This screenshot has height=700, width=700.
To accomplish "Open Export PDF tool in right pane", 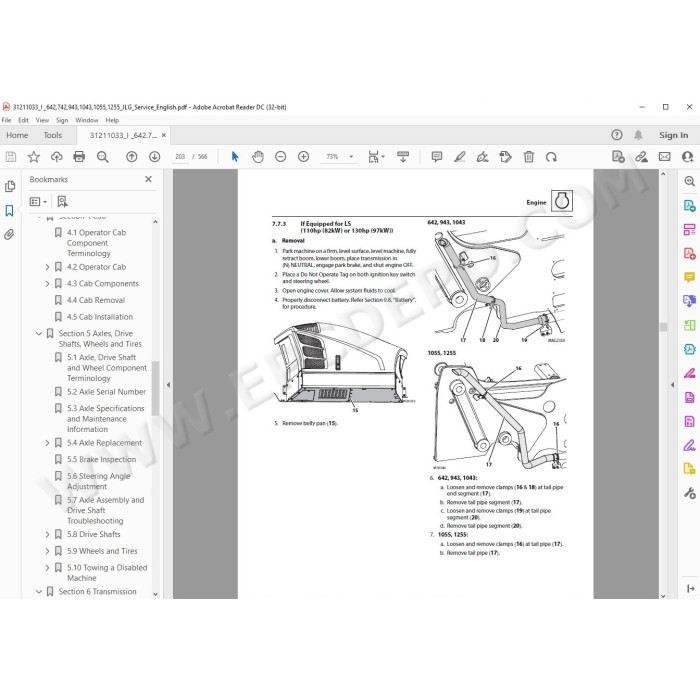I will (x=689, y=205).
